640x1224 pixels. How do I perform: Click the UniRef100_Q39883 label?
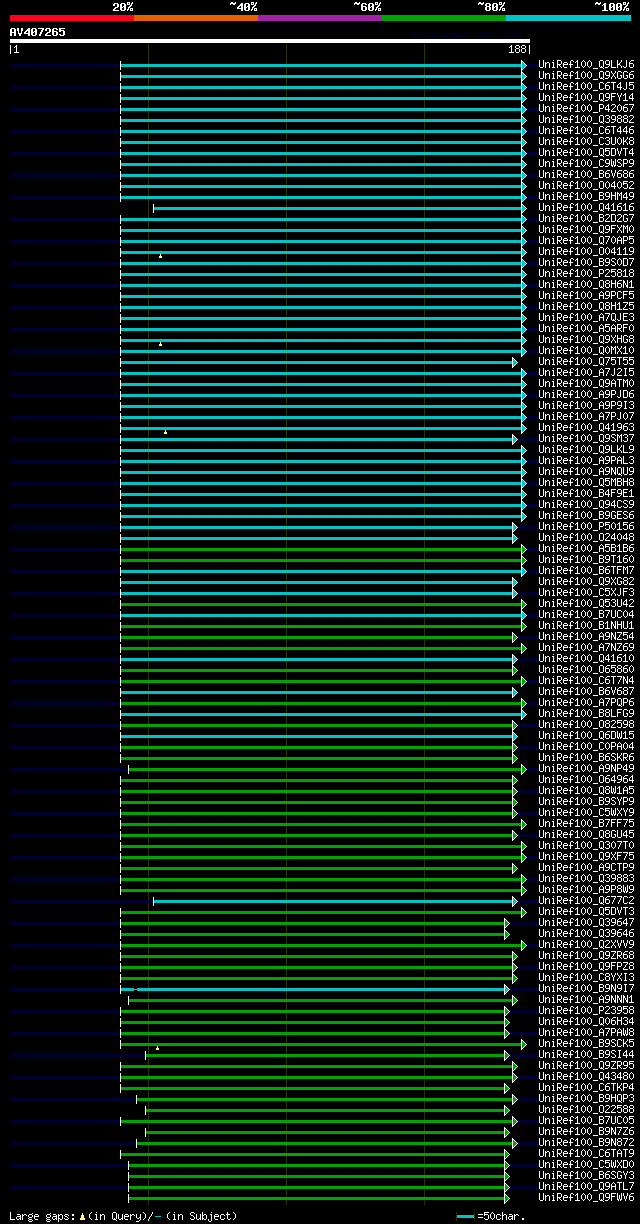click(x=586, y=879)
